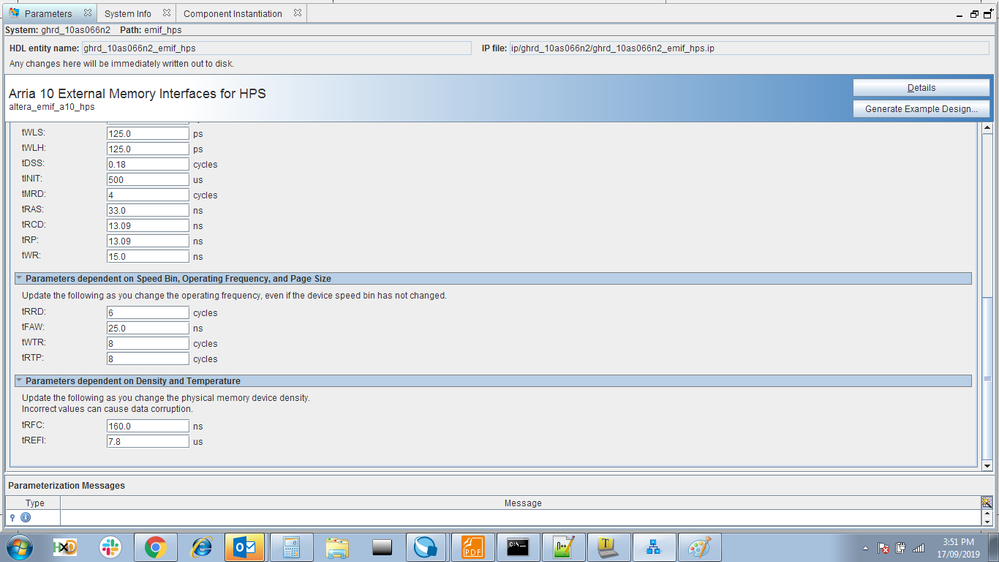
Task: Collapse Speed Bin, Operating Frequency, Page Size section
Action: point(19,278)
